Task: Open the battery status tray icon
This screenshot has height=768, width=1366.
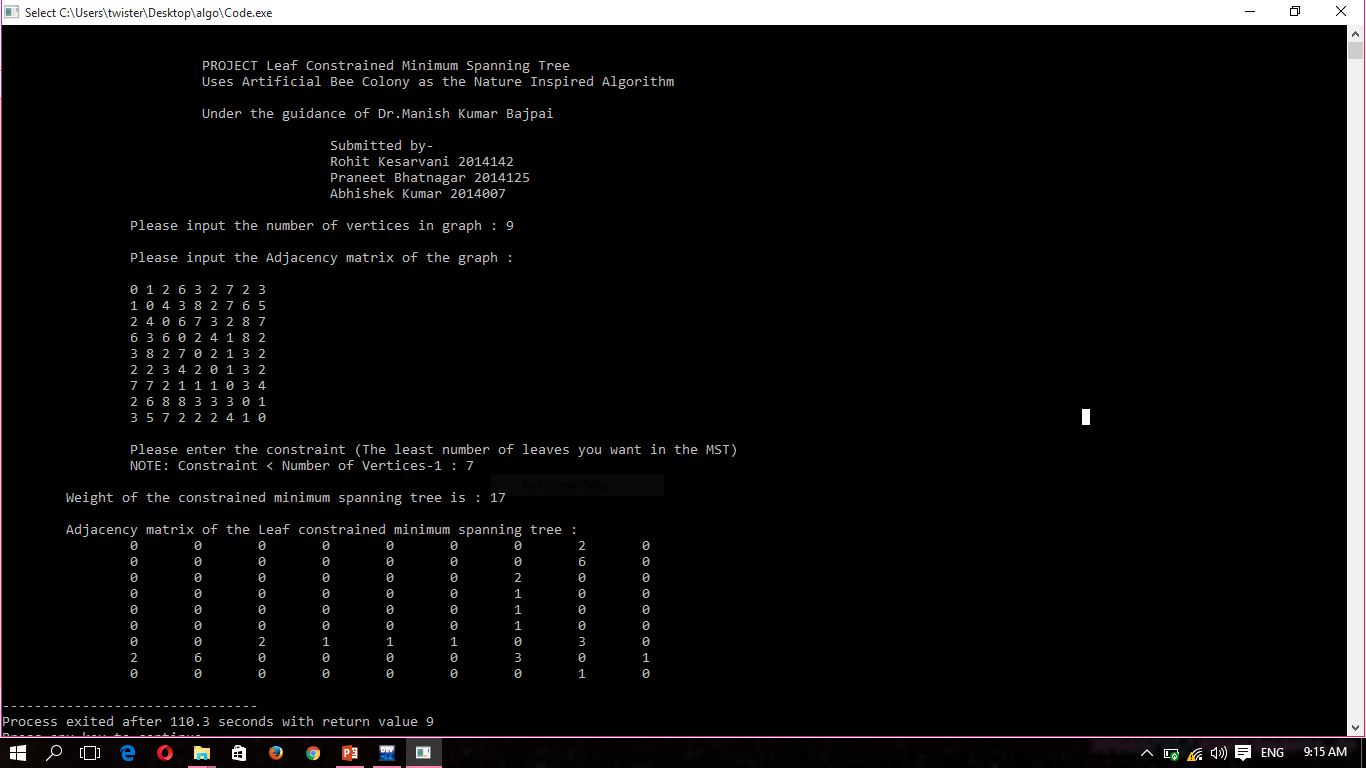Action: coord(1171,753)
